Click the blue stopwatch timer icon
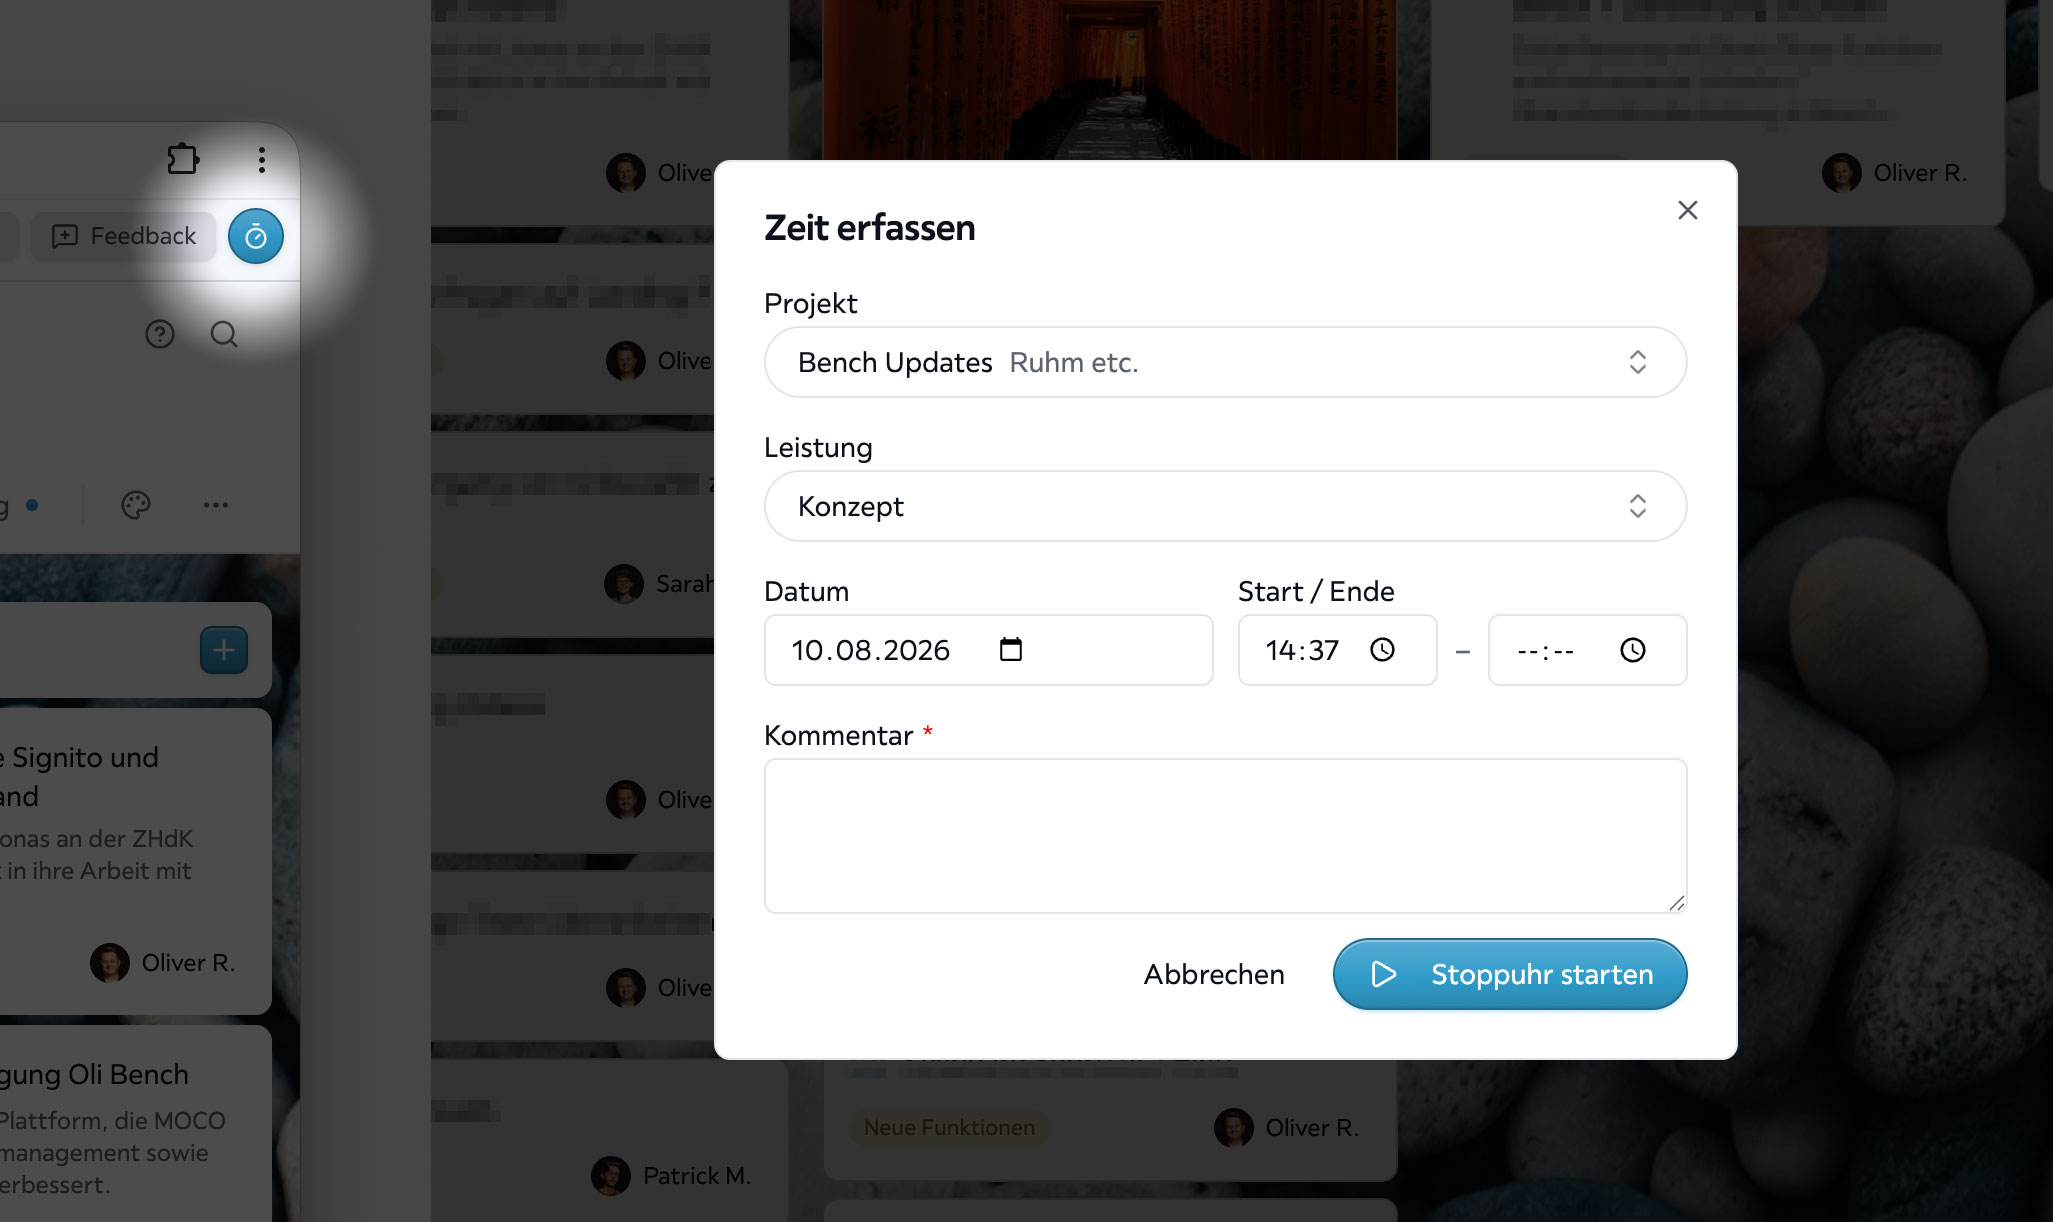This screenshot has width=2053, height=1222. point(256,236)
